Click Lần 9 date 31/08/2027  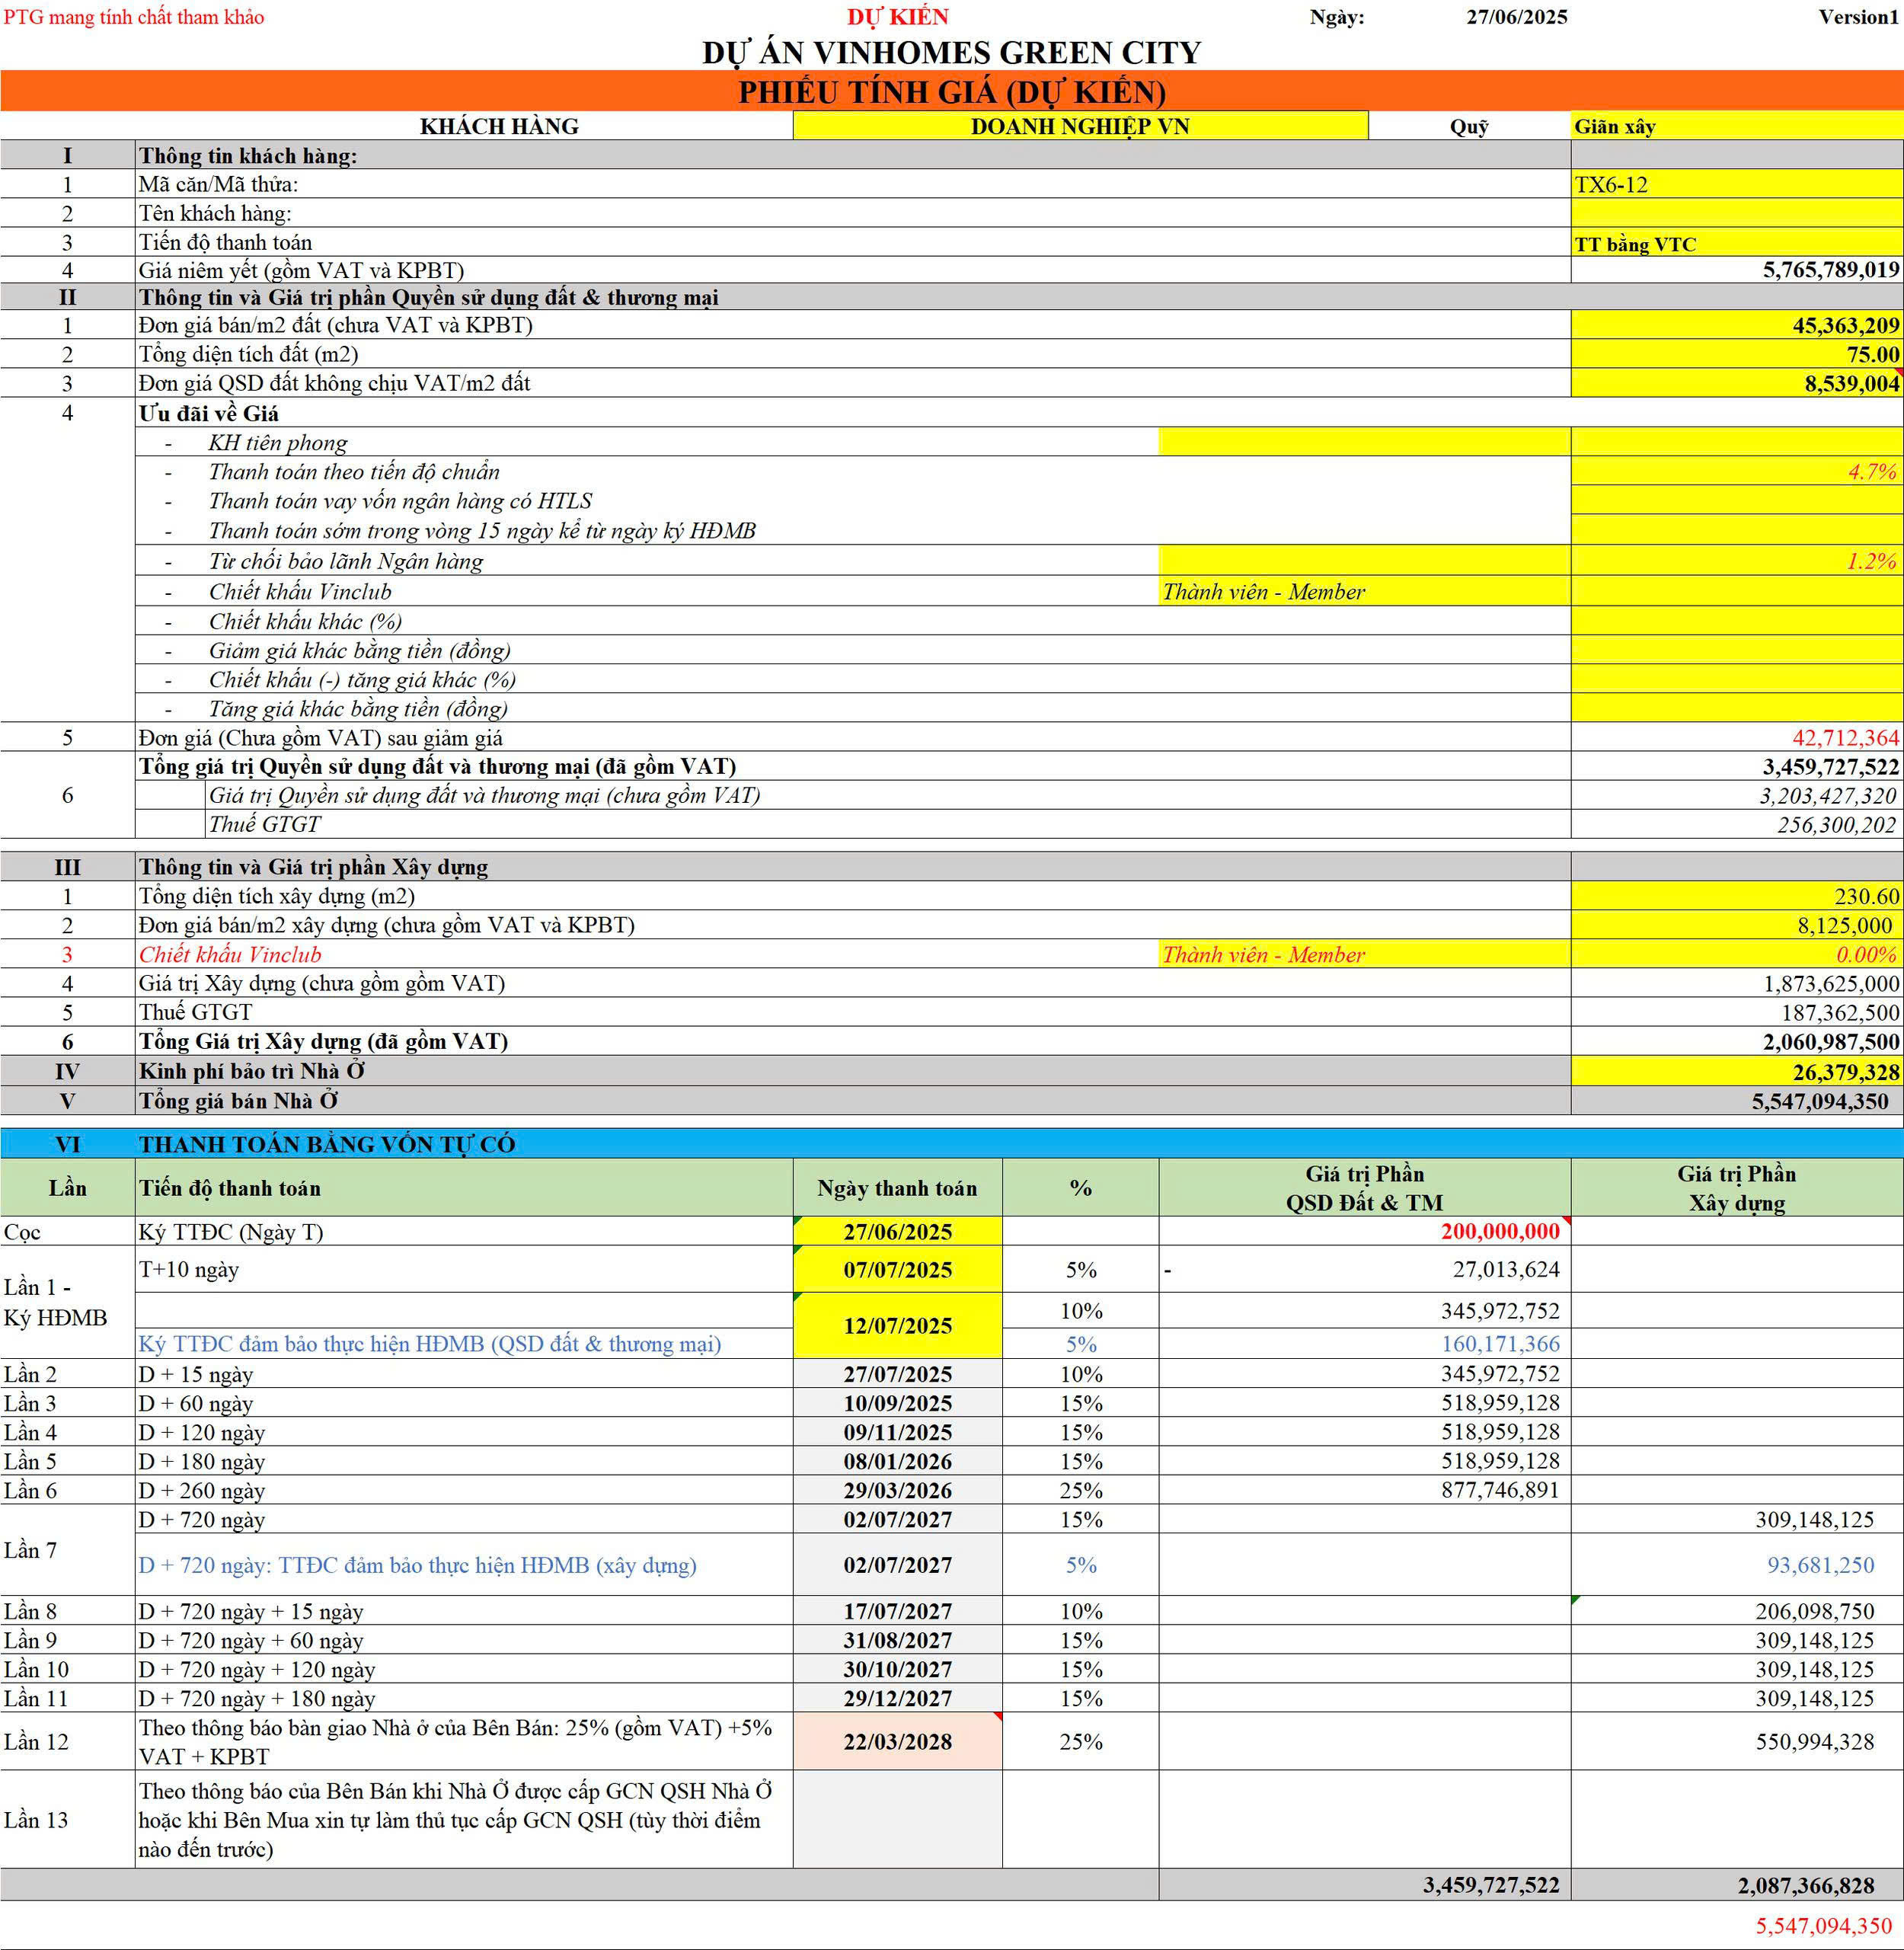click(x=898, y=1640)
